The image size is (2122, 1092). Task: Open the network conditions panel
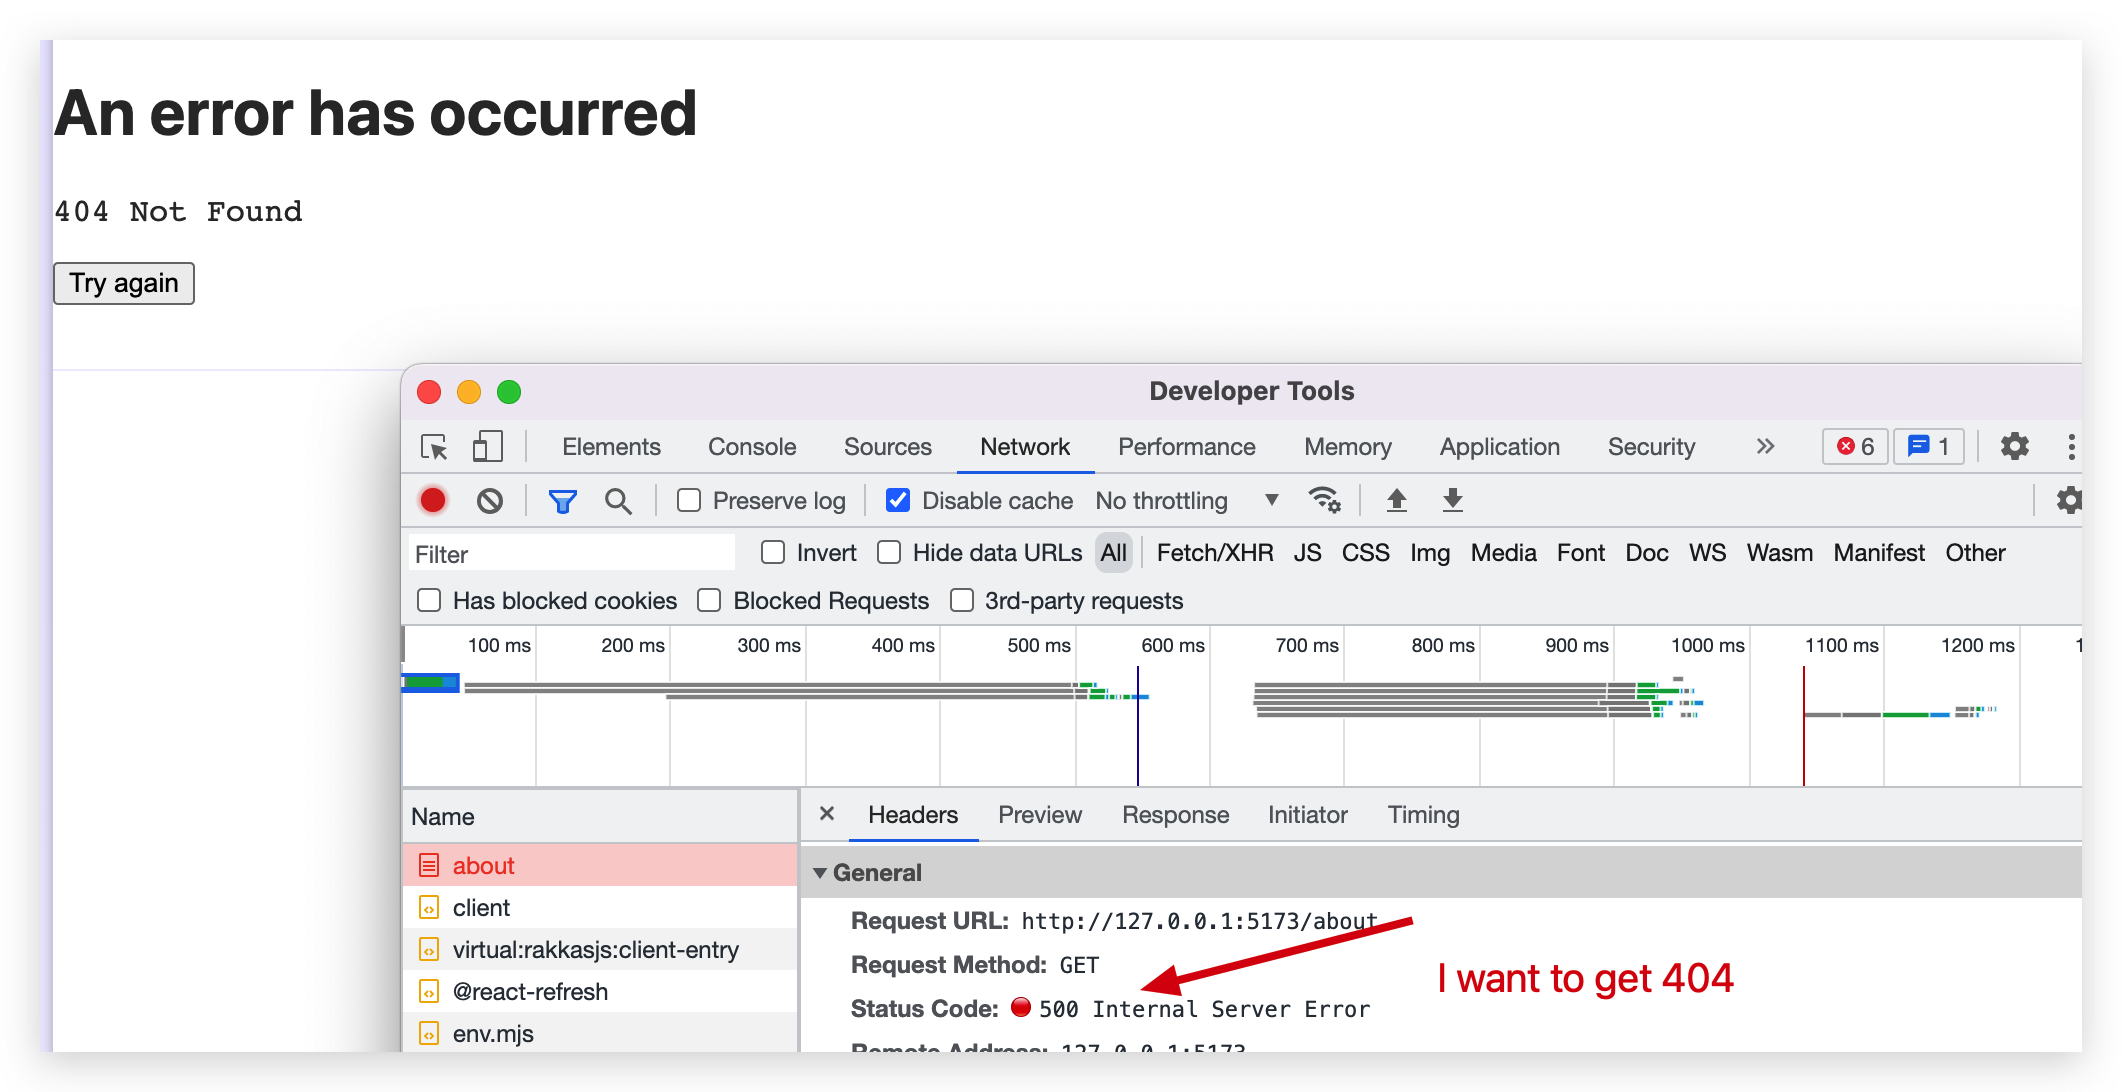1325,500
